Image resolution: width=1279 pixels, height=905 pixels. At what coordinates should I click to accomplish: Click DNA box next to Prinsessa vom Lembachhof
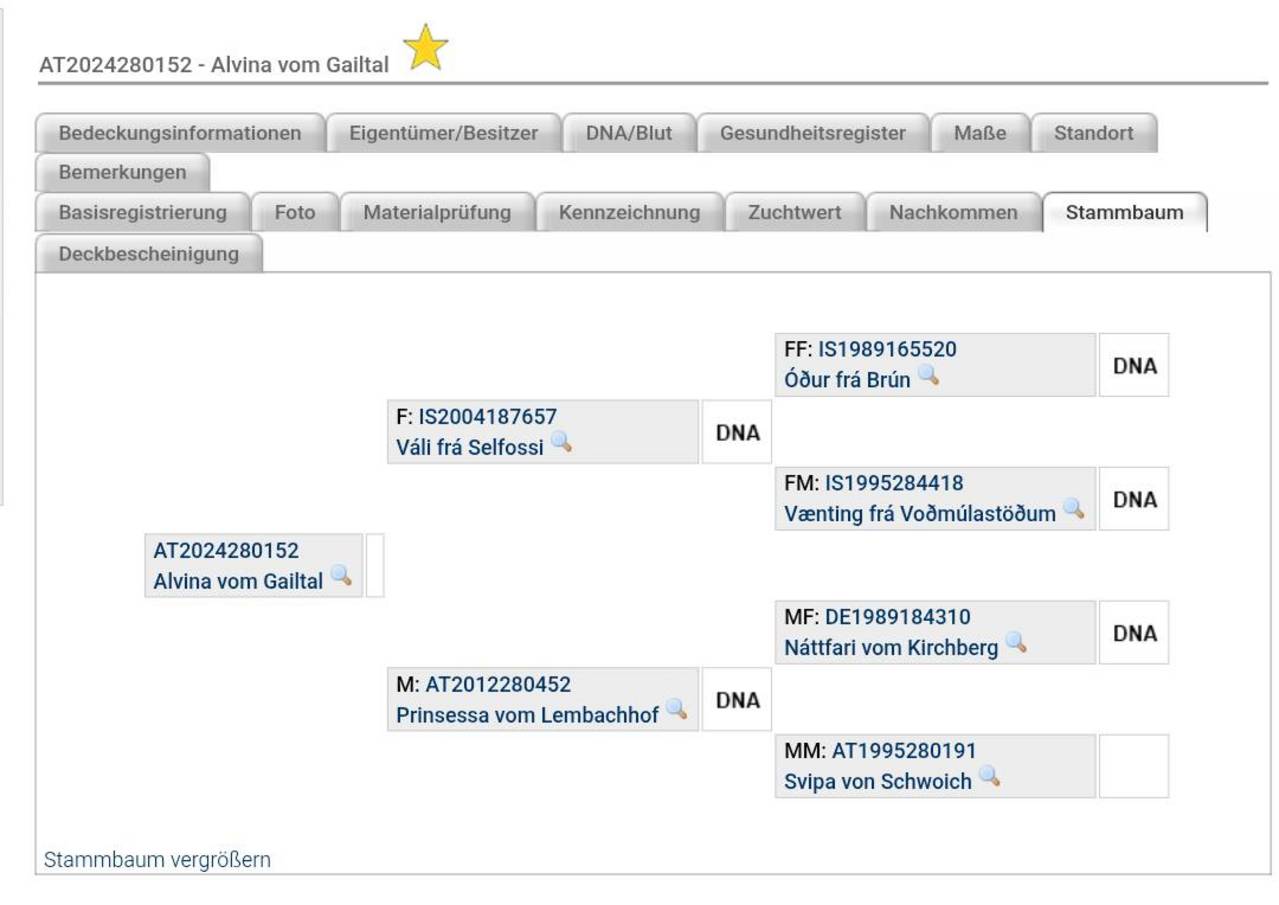737,700
